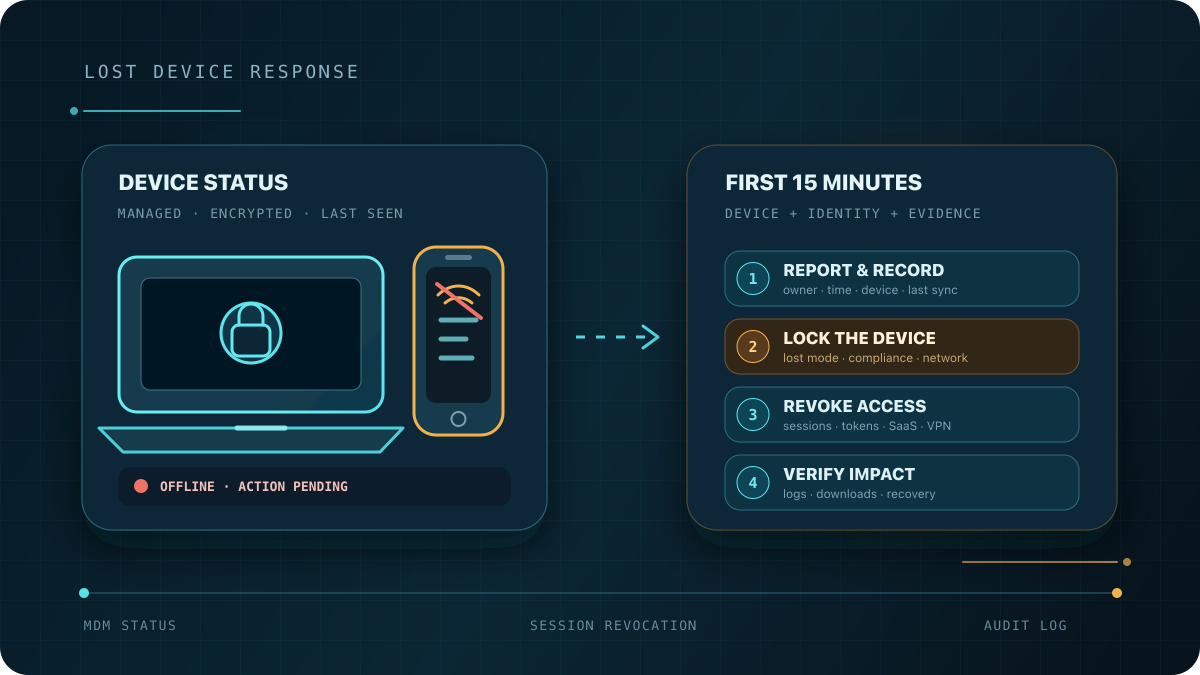Select step number 1 circle badge
Viewport: 1200px width, 675px height.
click(x=753, y=278)
